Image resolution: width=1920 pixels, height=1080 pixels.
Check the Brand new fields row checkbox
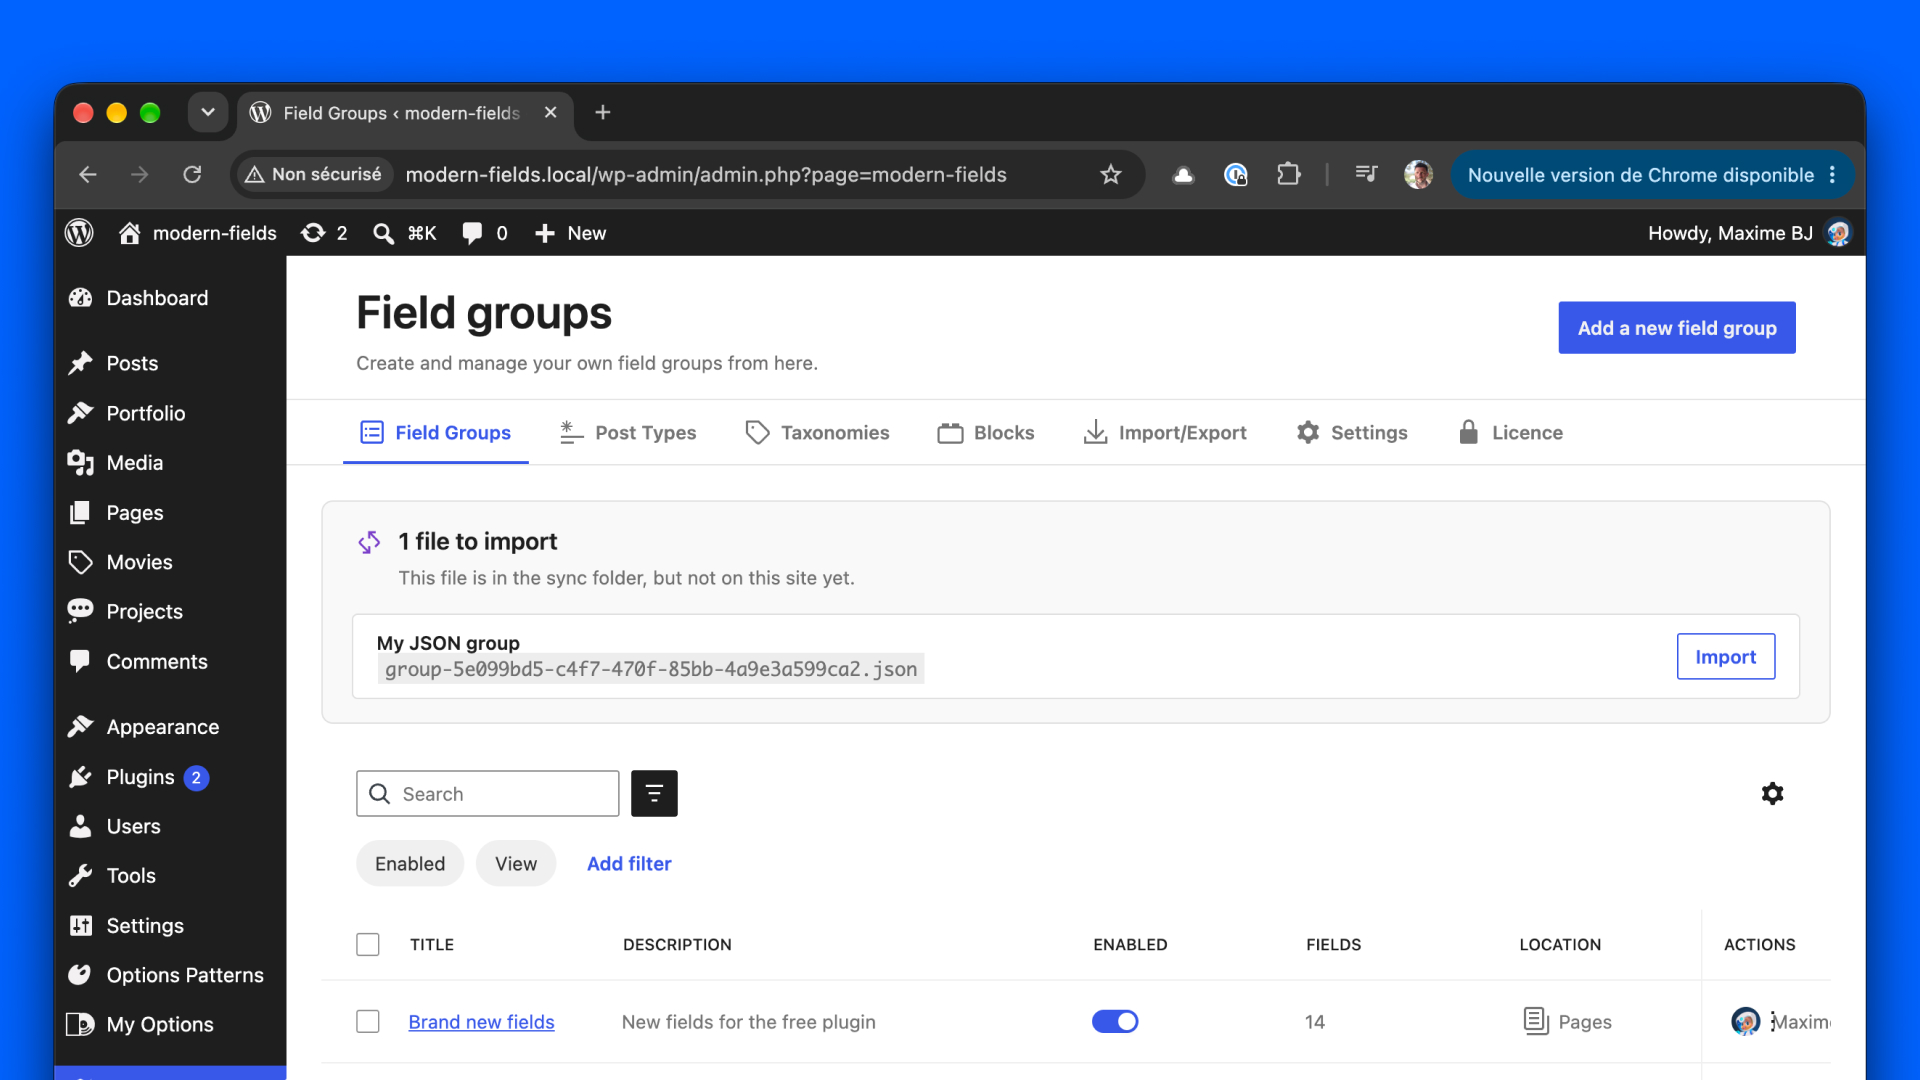368,1022
